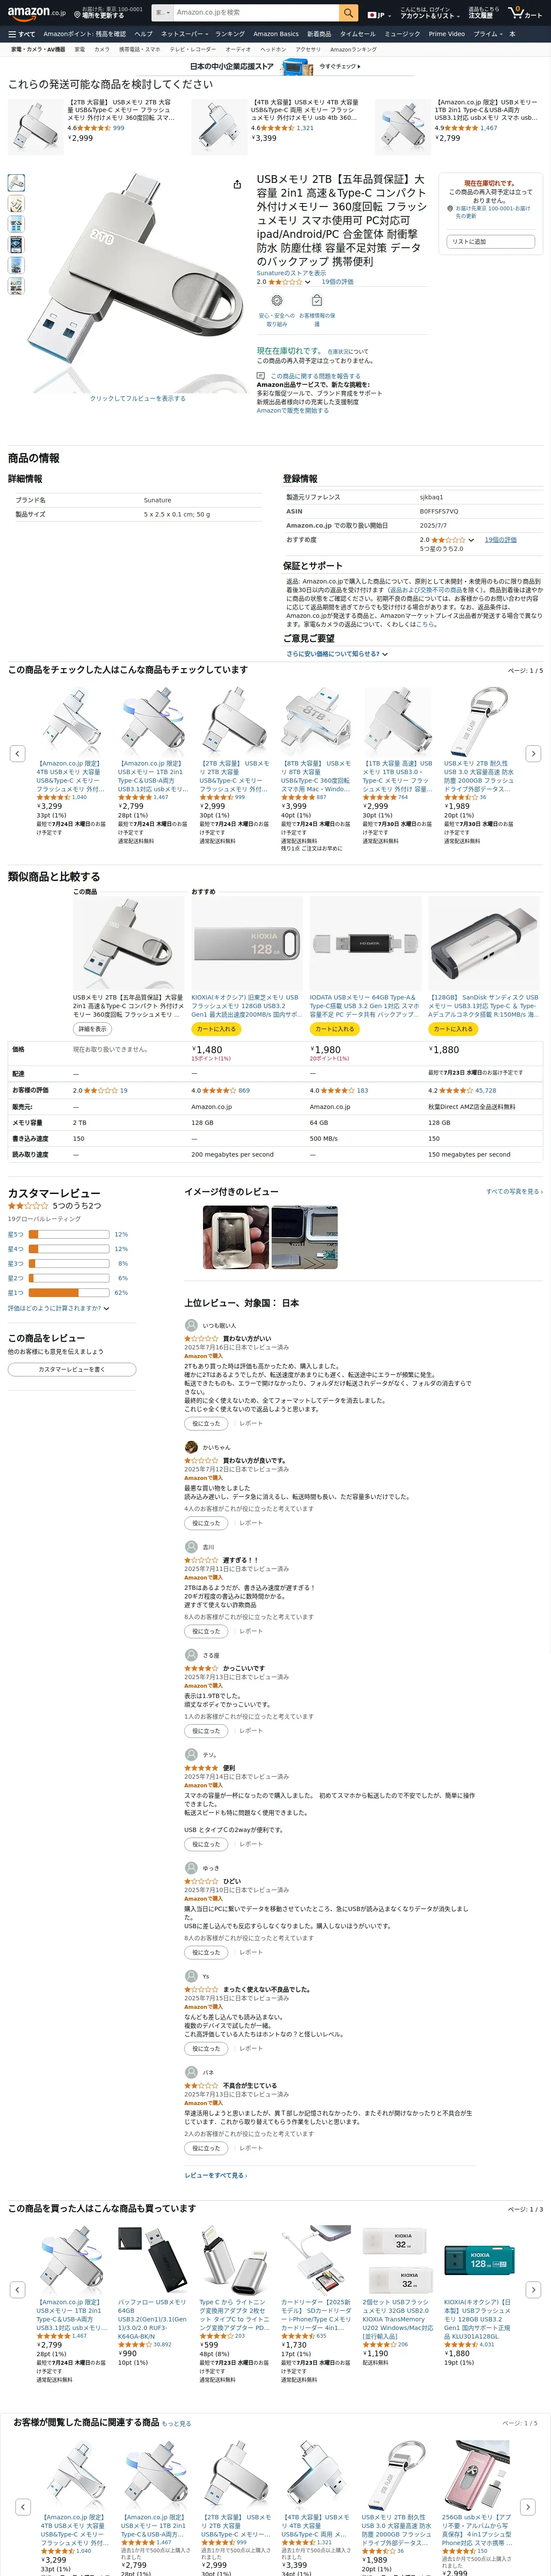551x2576 pixels.
Task: Open the タイムセール nav link
Action: tap(357, 34)
